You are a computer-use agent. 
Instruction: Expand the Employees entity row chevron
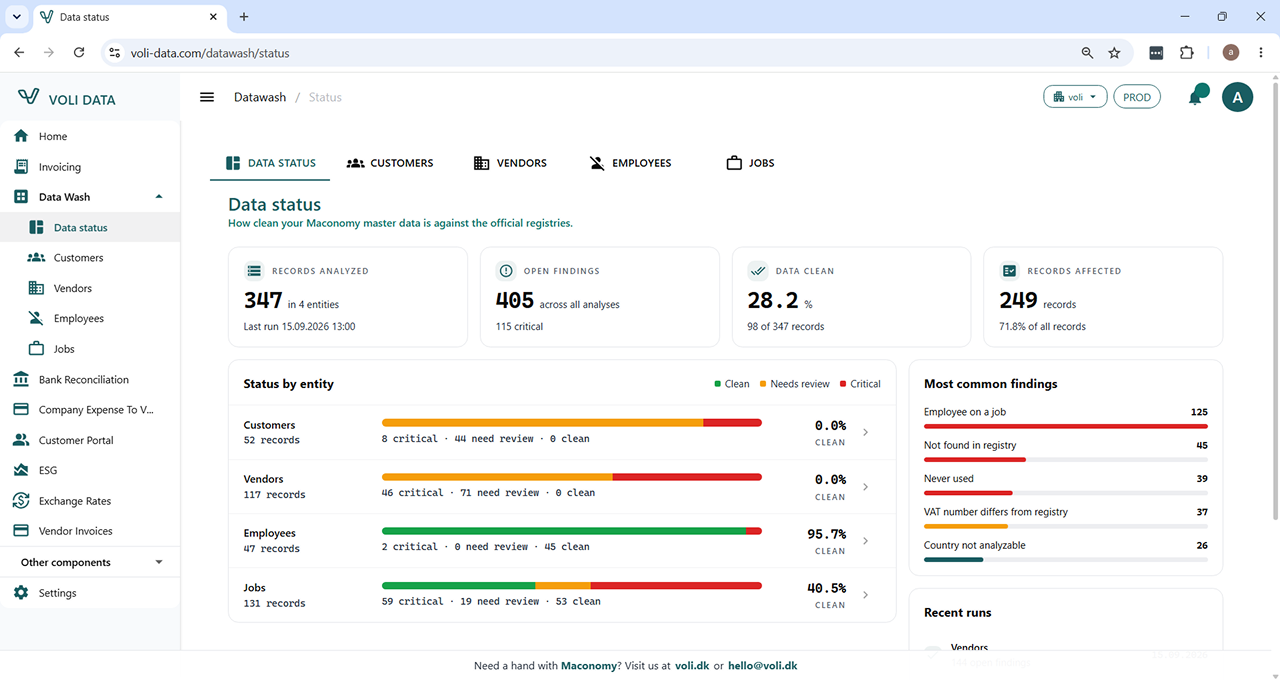click(x=866, y=541)
